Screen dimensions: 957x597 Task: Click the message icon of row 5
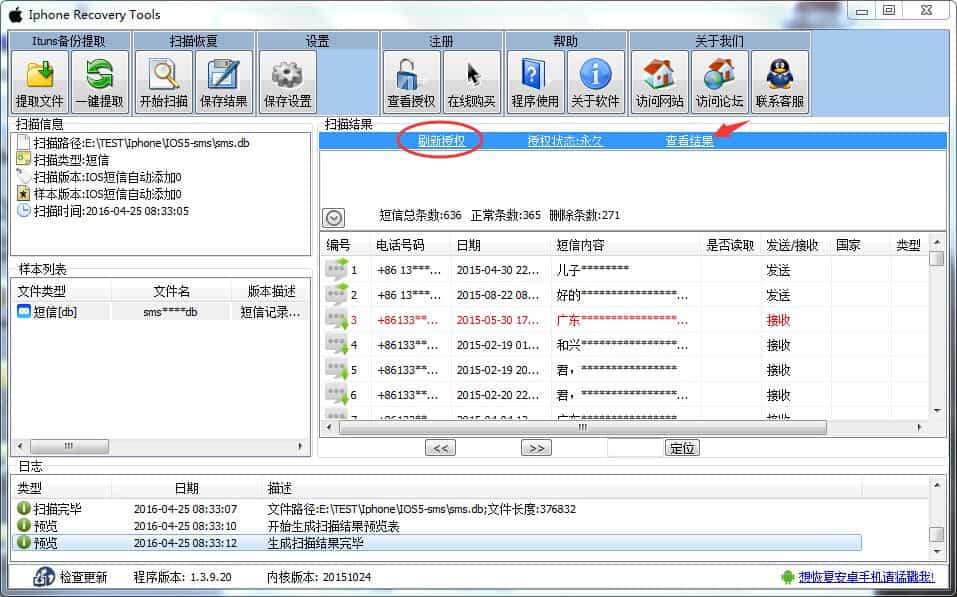[x=336, y=369]
